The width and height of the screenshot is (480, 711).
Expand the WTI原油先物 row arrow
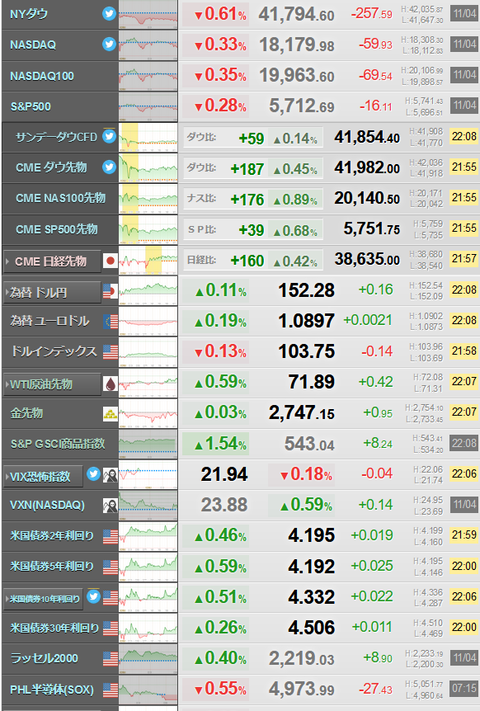(x=7, y=384)
